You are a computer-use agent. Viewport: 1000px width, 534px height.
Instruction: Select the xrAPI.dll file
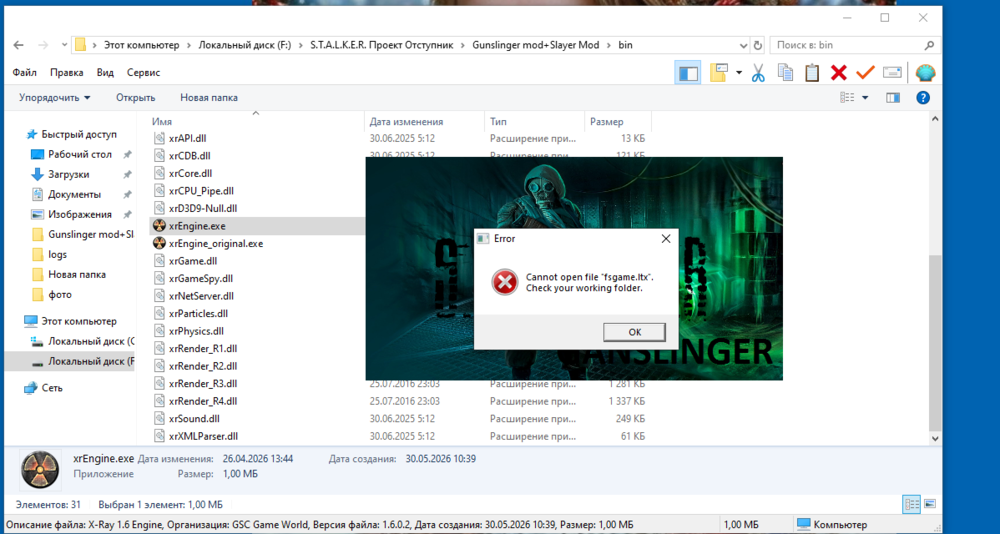(x=188, y=138)
